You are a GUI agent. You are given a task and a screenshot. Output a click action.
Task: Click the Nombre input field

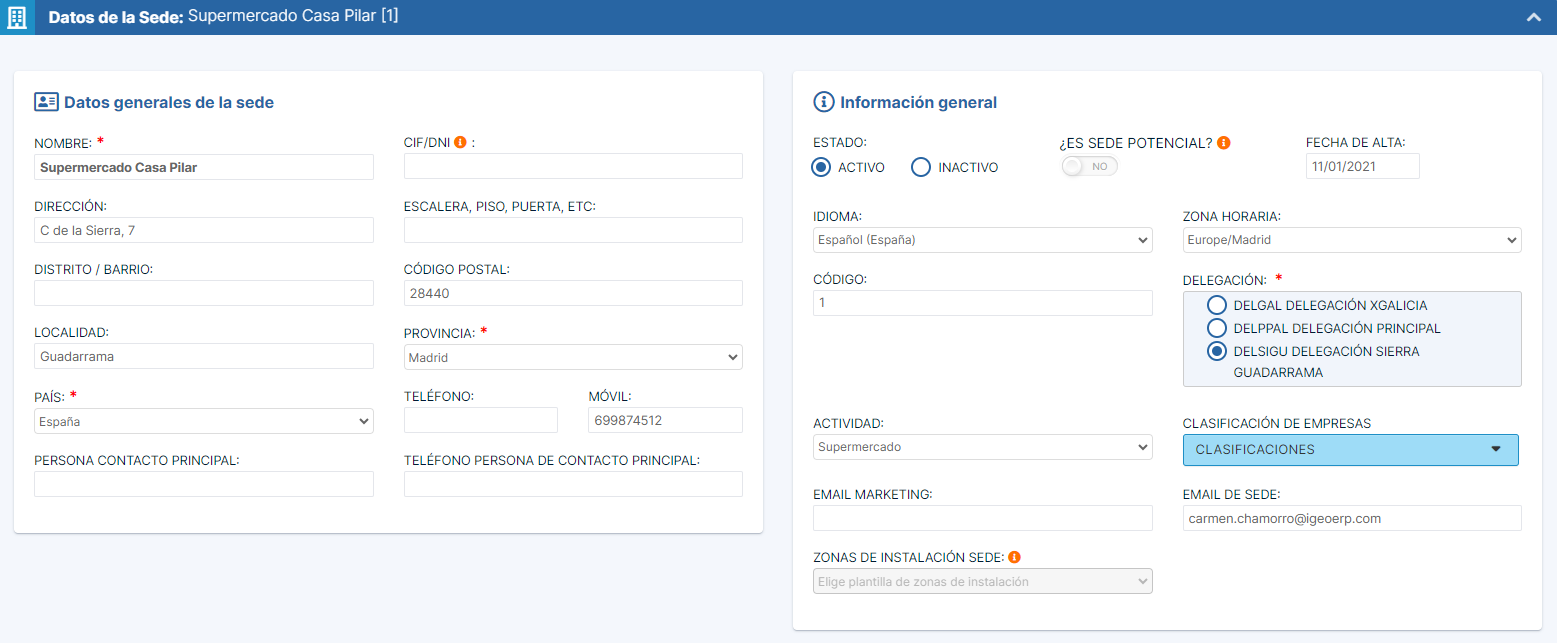204,167
